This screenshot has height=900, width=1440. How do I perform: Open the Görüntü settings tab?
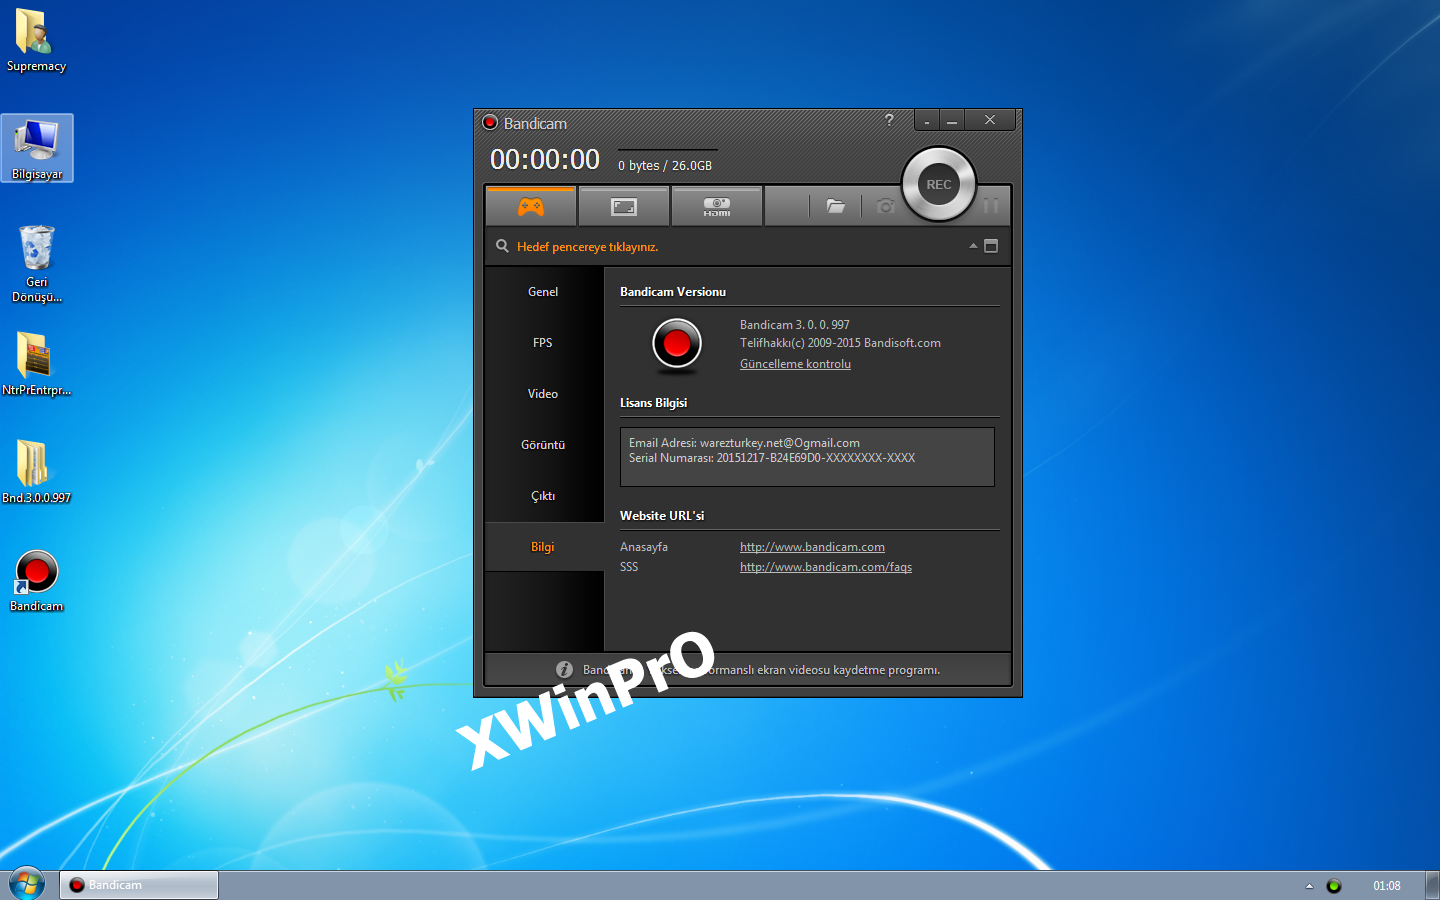pos(543,445)
